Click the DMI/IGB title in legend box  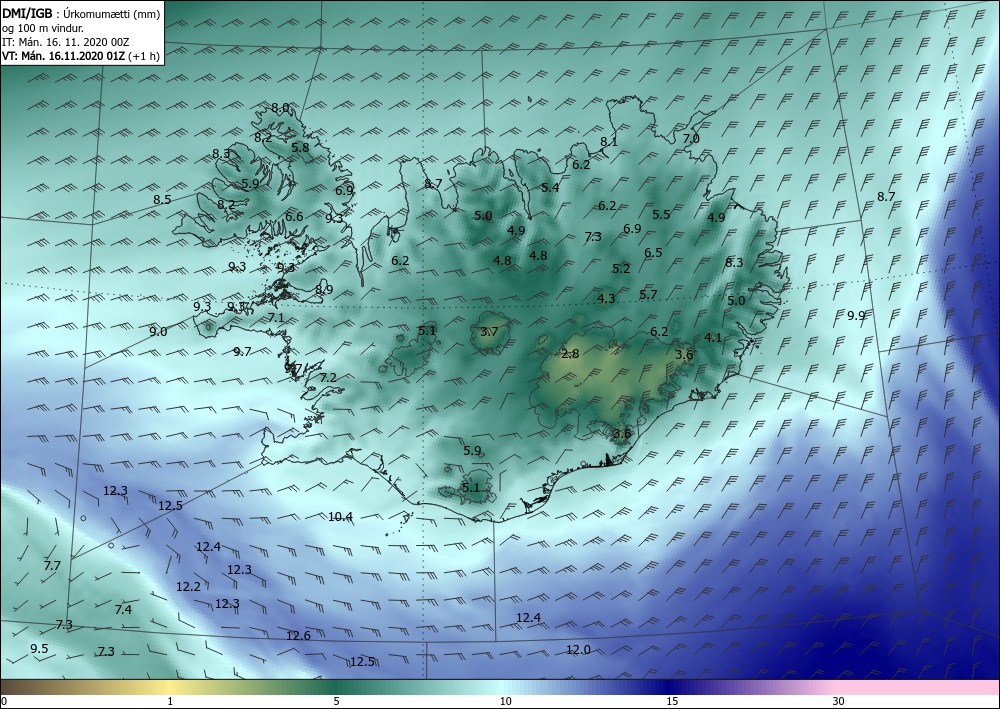click(x=25, y=13)
